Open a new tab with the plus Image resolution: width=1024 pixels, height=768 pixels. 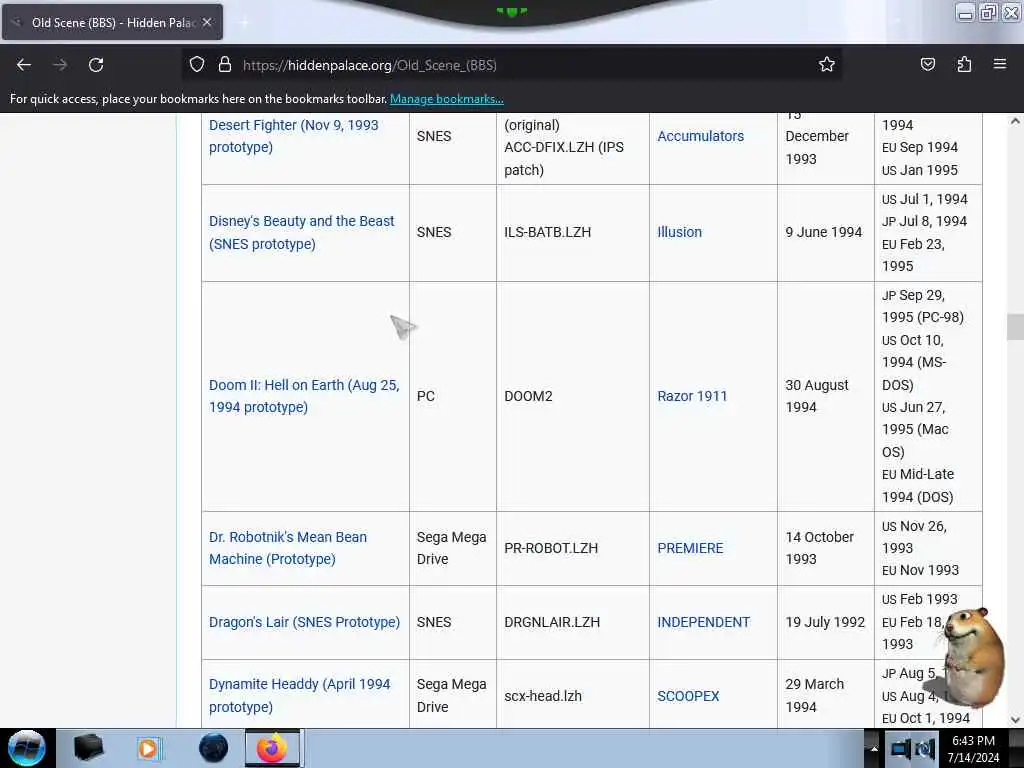point(244,22)
